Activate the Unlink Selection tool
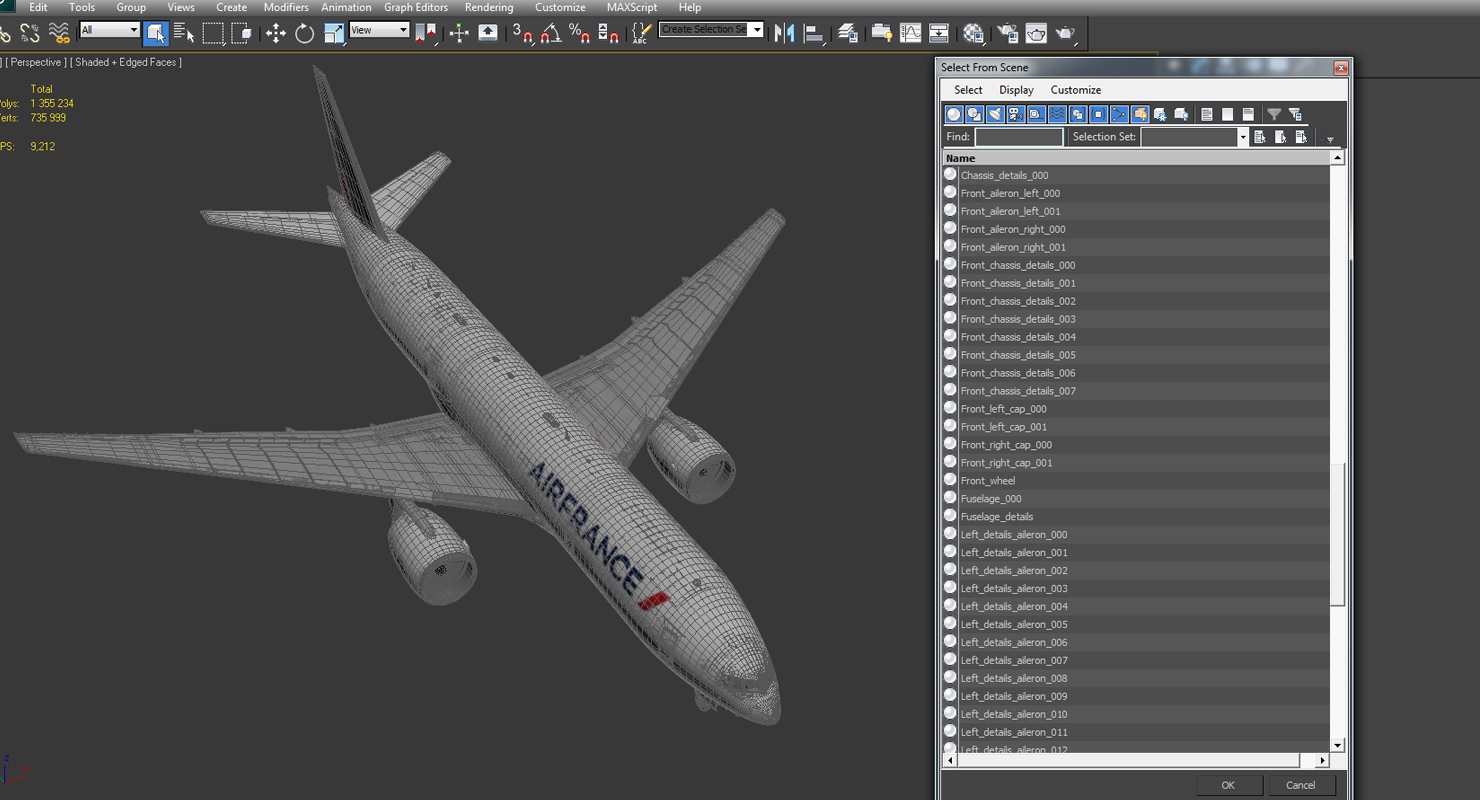This screenshot has height=800, width=1480. (30, 33)
